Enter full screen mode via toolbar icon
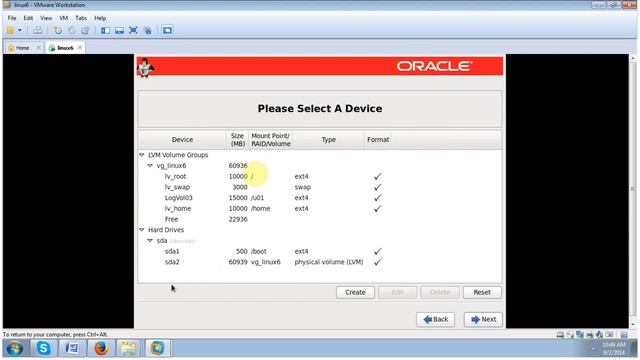The width and height of the screenshot is (640, 360). [x=133, y=31]
